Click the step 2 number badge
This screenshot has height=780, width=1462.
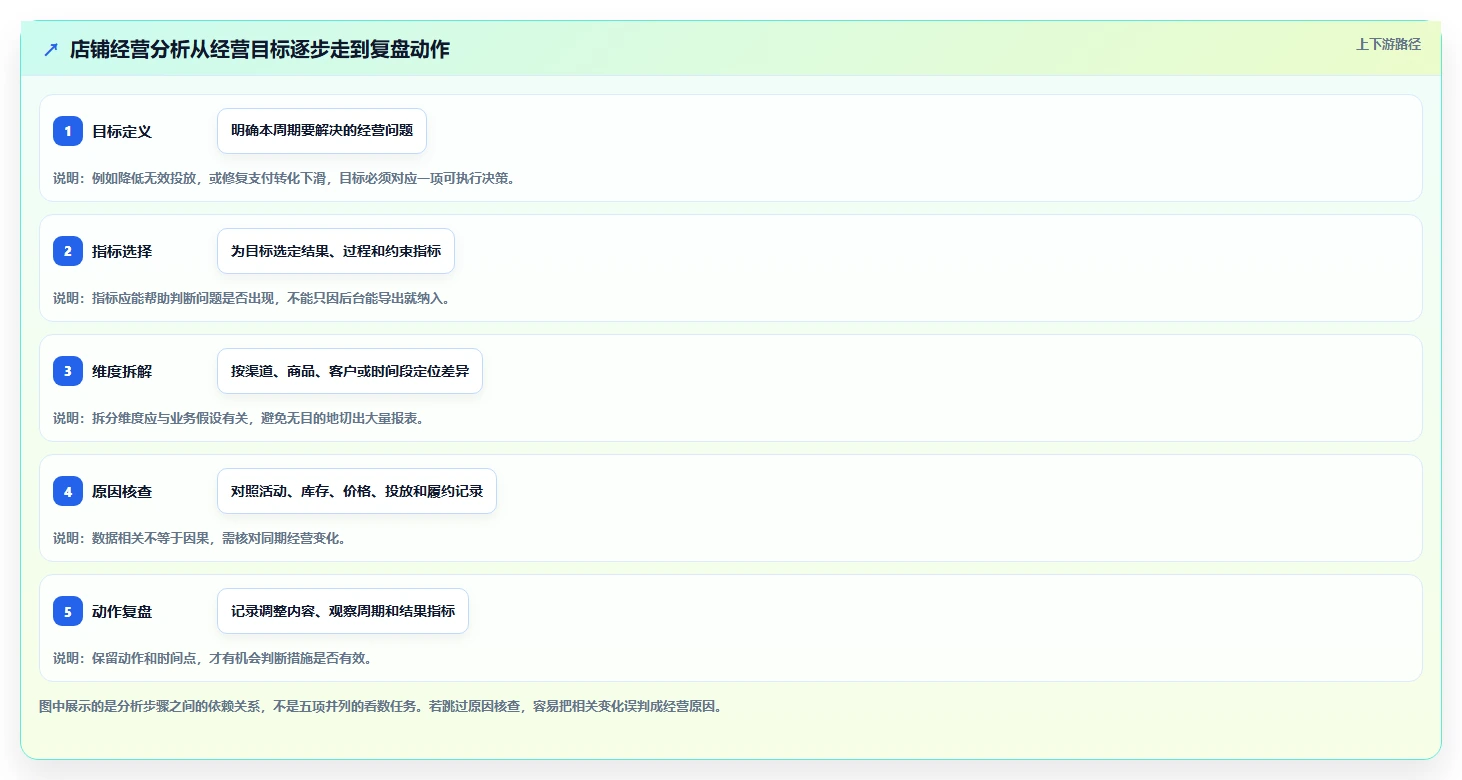[68, 251]
